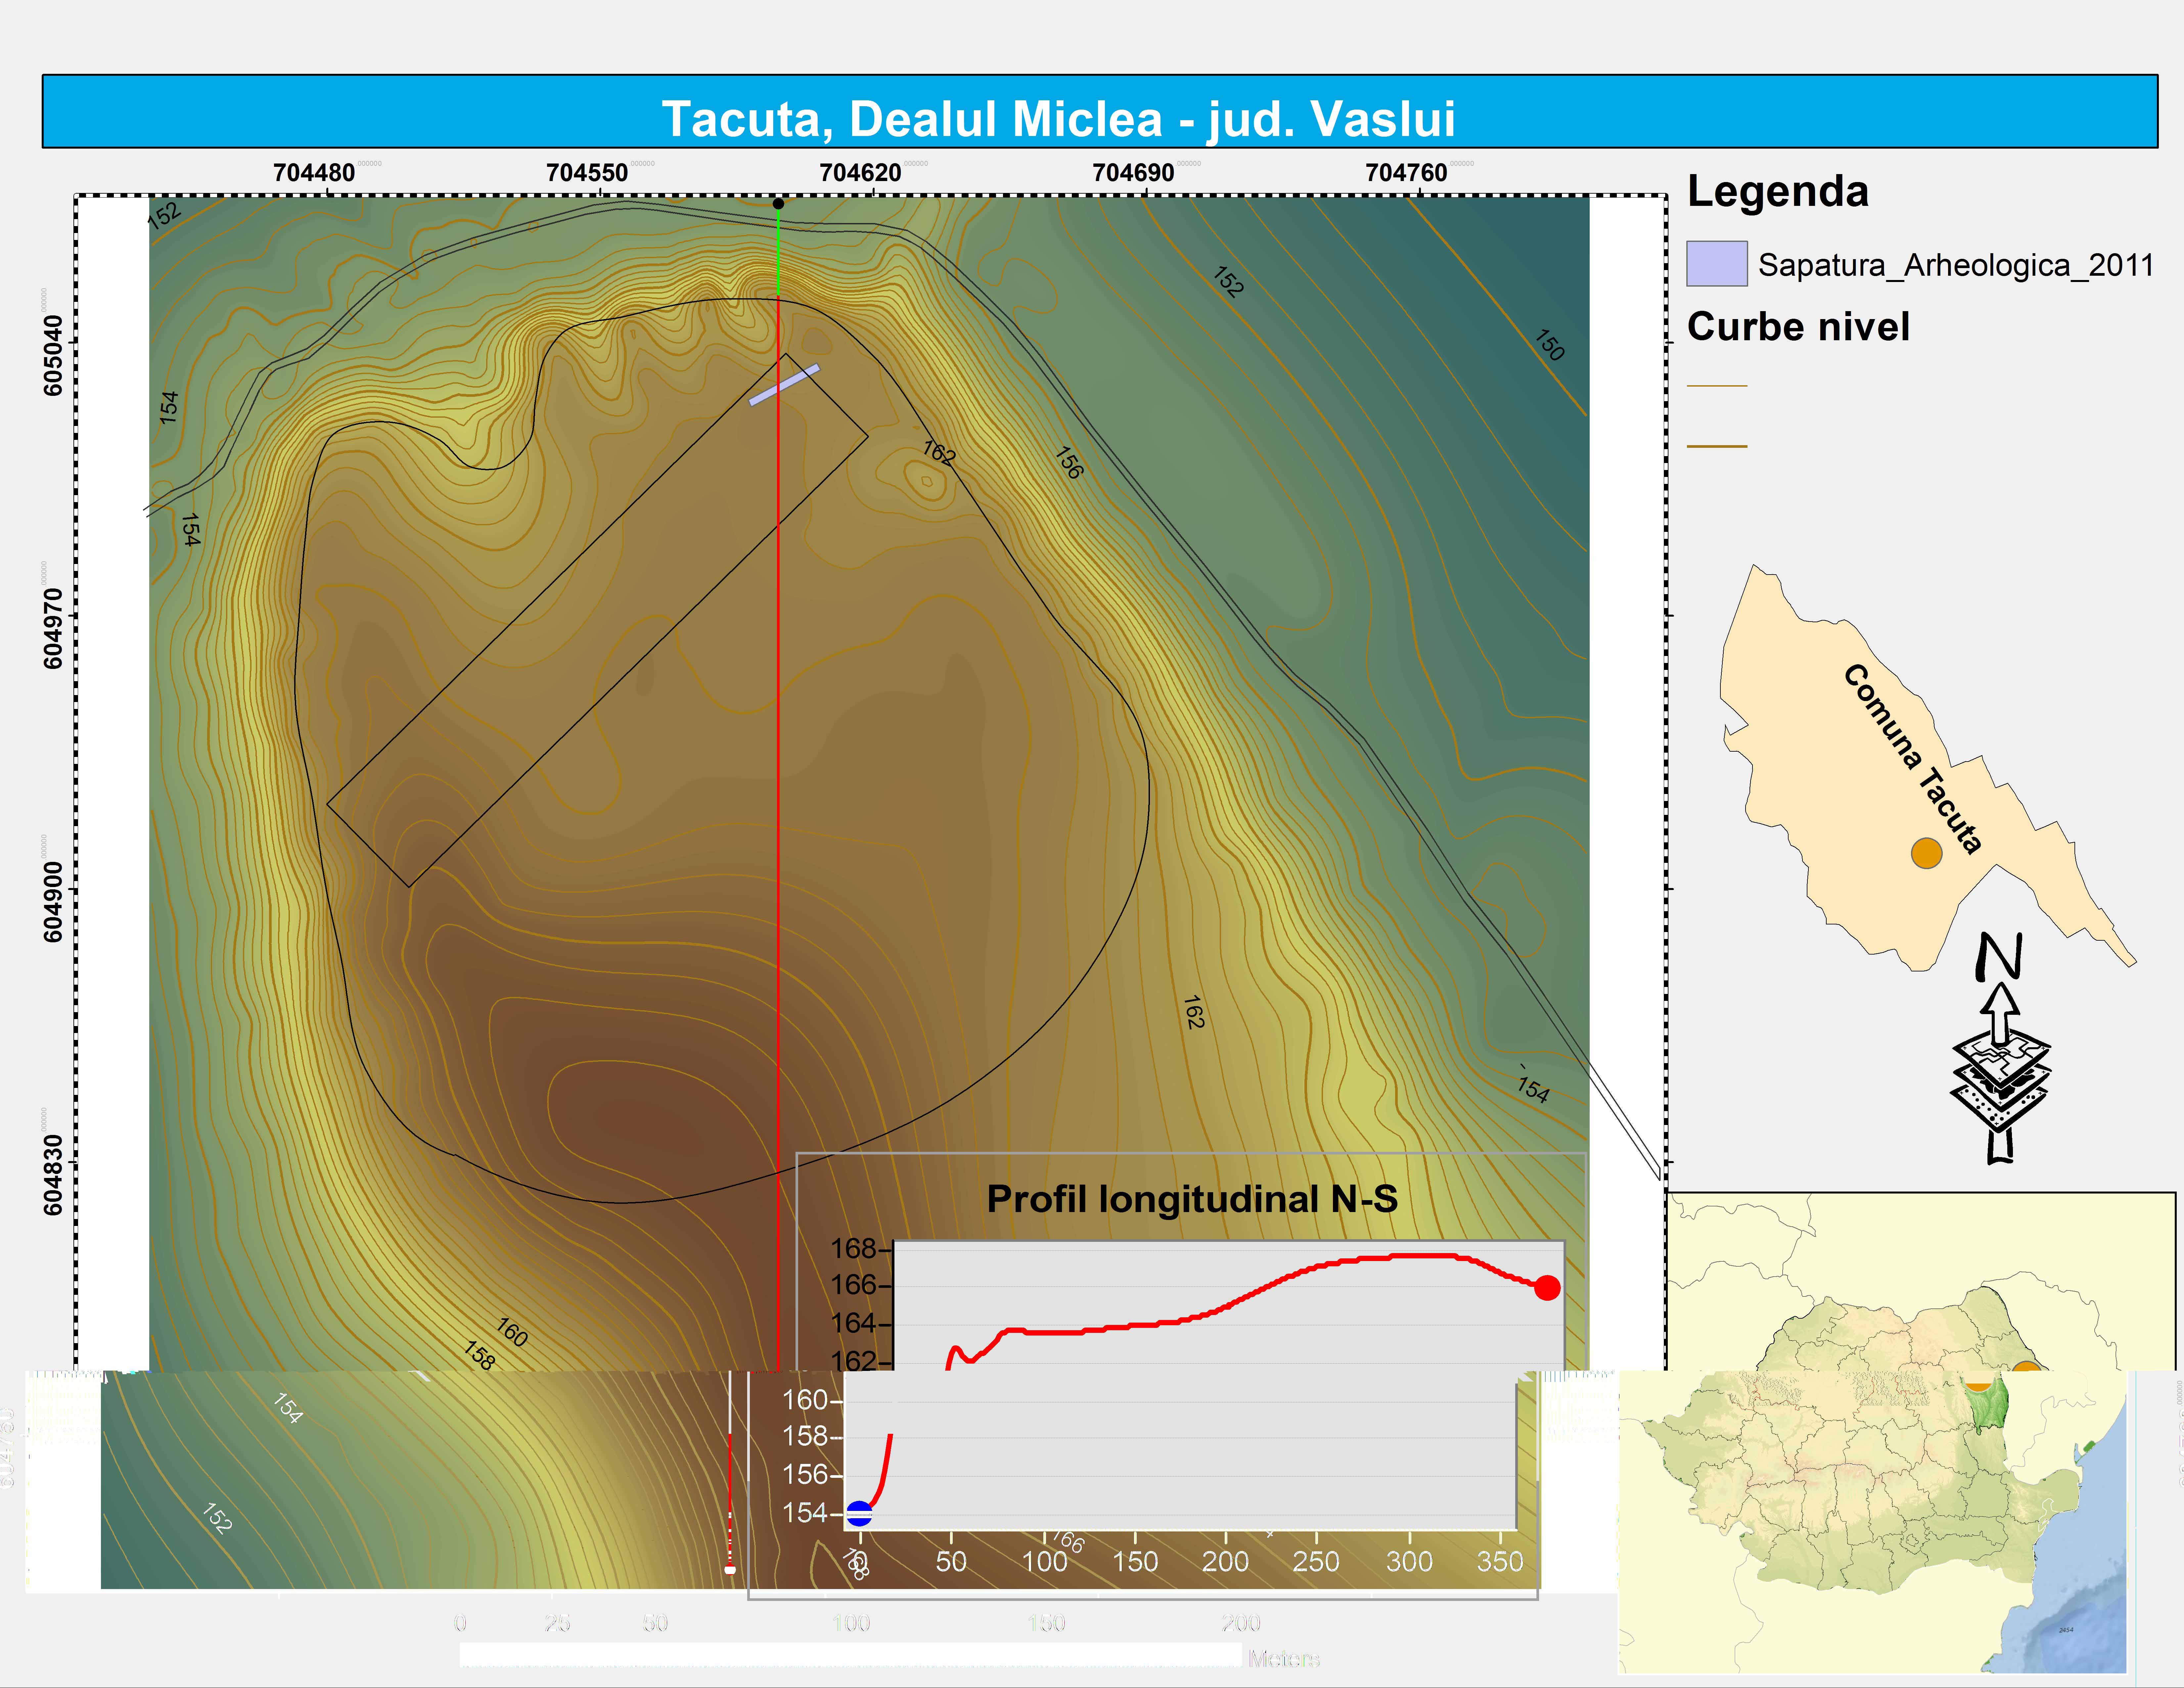Screen dimensions: 2184x1688
Task: Click the black dot at profile line top
Action: click(778, 204)
